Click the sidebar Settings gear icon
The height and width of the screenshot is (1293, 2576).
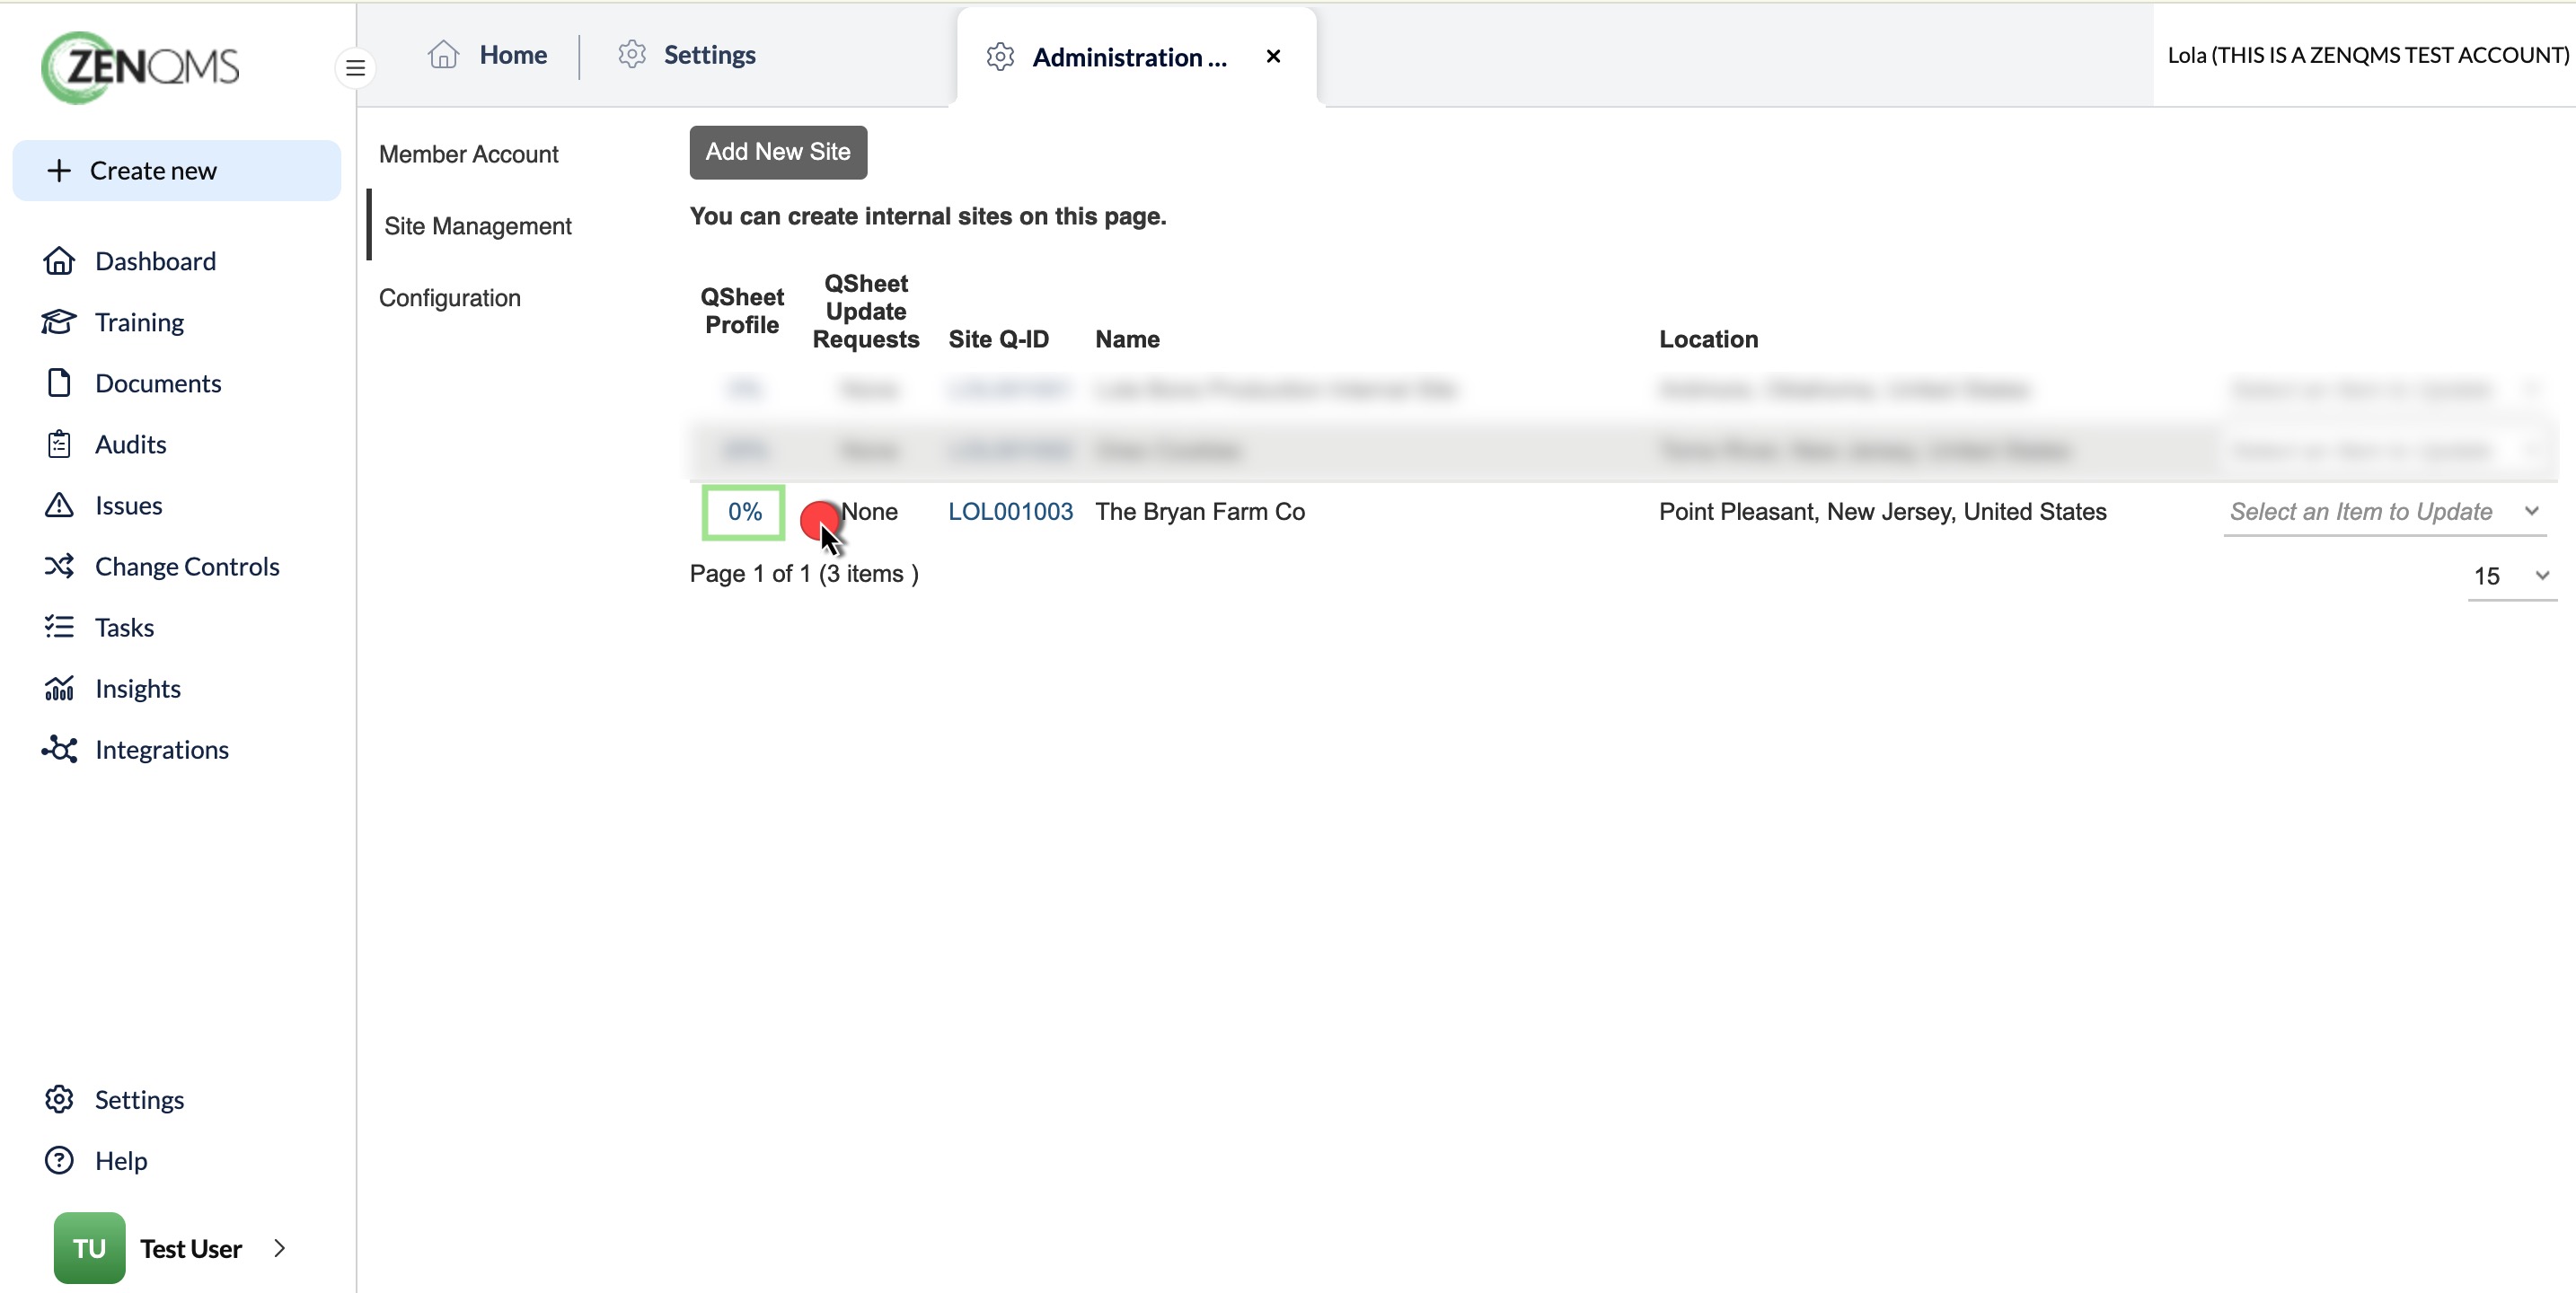pos(59,1099)
